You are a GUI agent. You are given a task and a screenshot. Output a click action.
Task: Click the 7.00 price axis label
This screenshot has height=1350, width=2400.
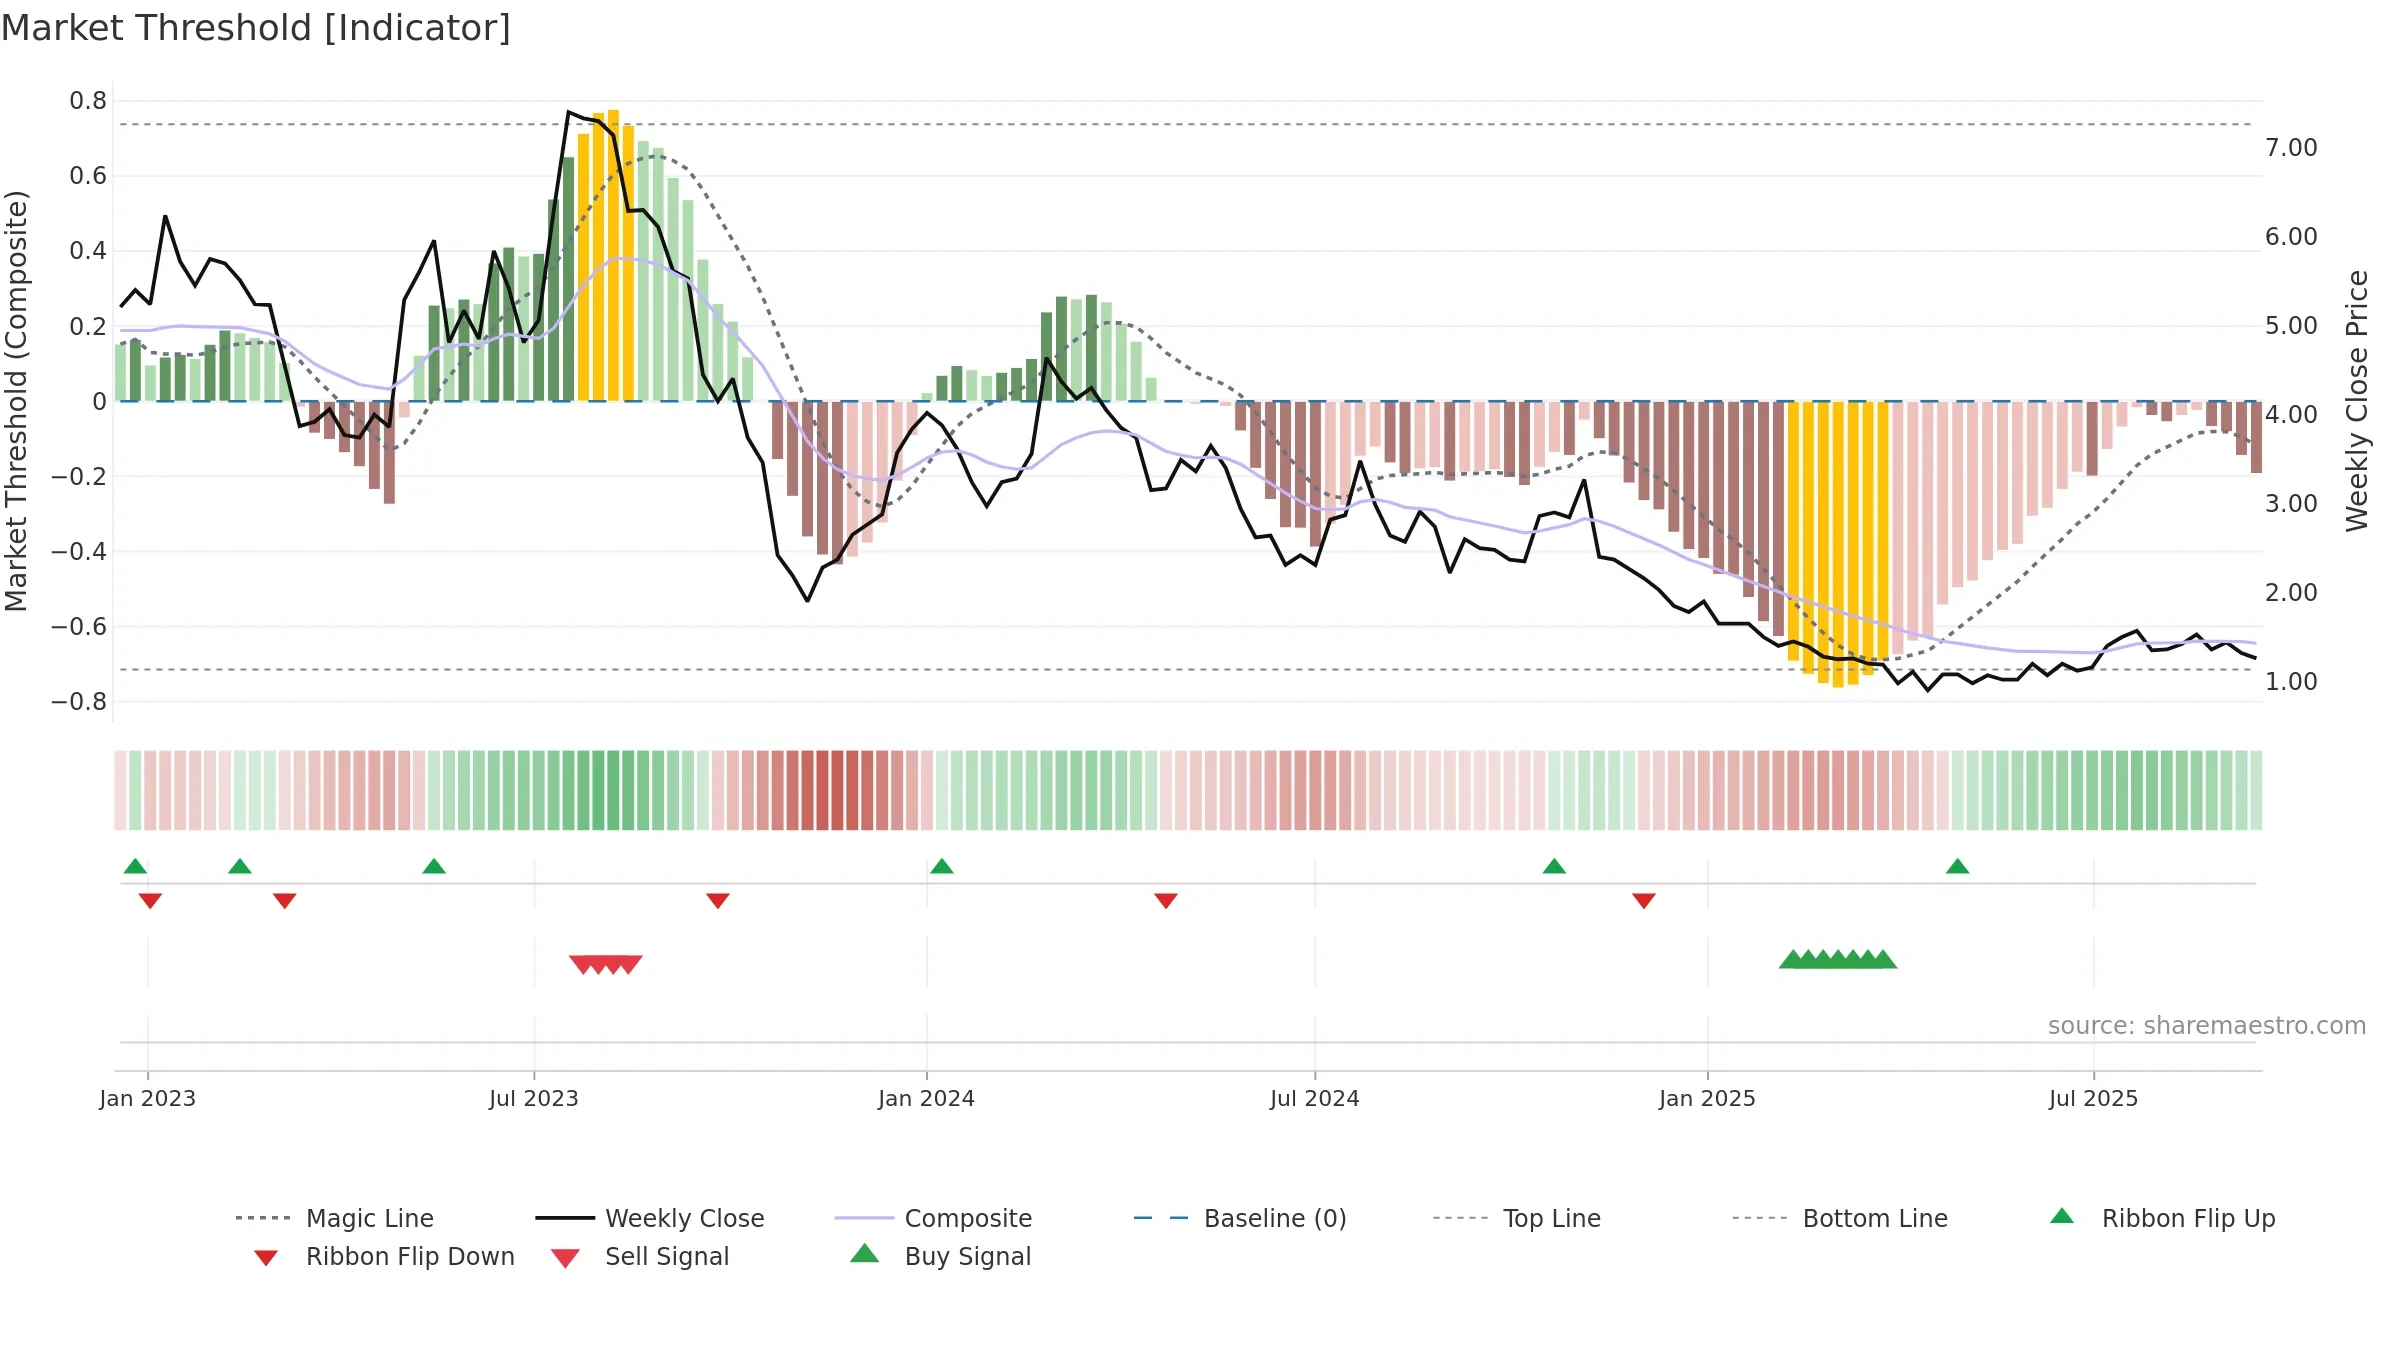(2291, 148)
